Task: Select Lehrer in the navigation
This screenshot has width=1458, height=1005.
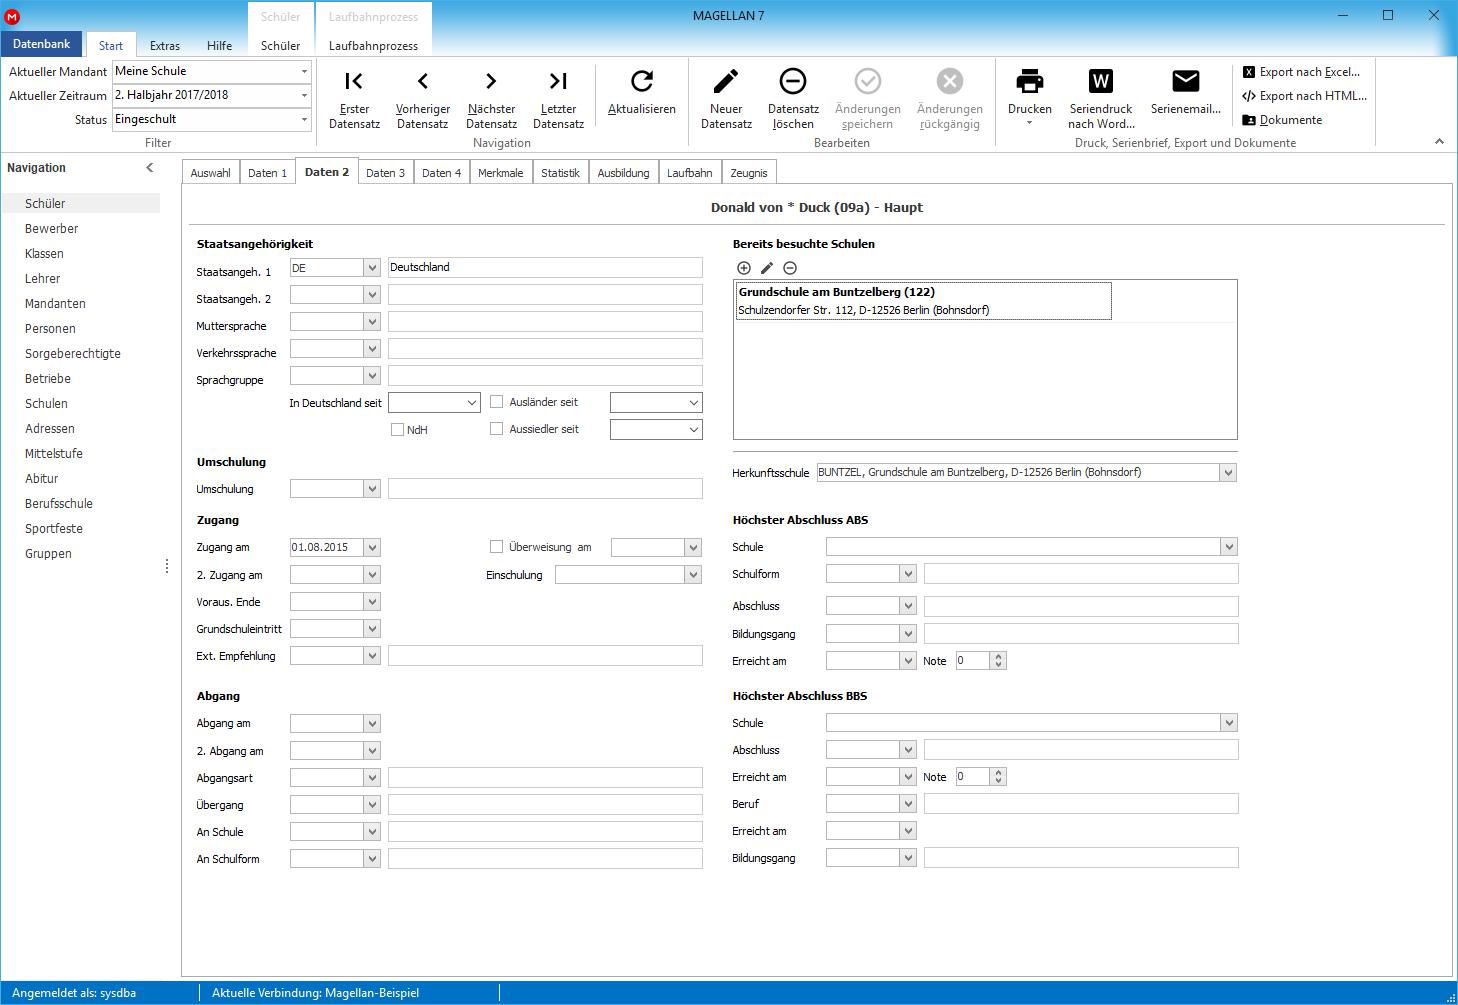Action: tap(43, 279)
